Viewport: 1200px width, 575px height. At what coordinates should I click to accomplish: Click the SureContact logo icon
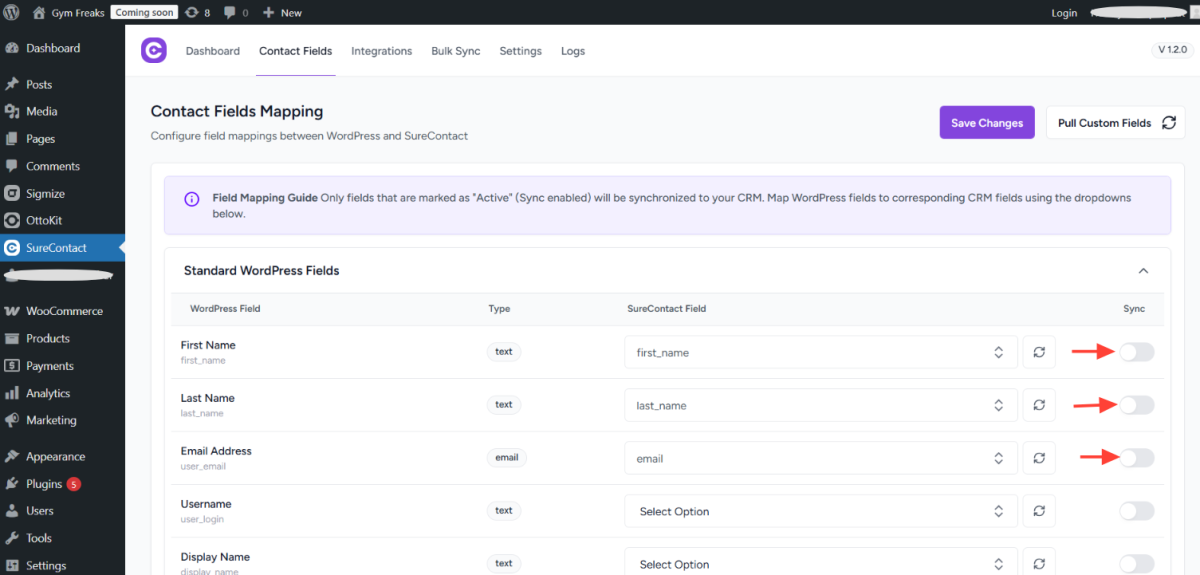click(153, 51)
